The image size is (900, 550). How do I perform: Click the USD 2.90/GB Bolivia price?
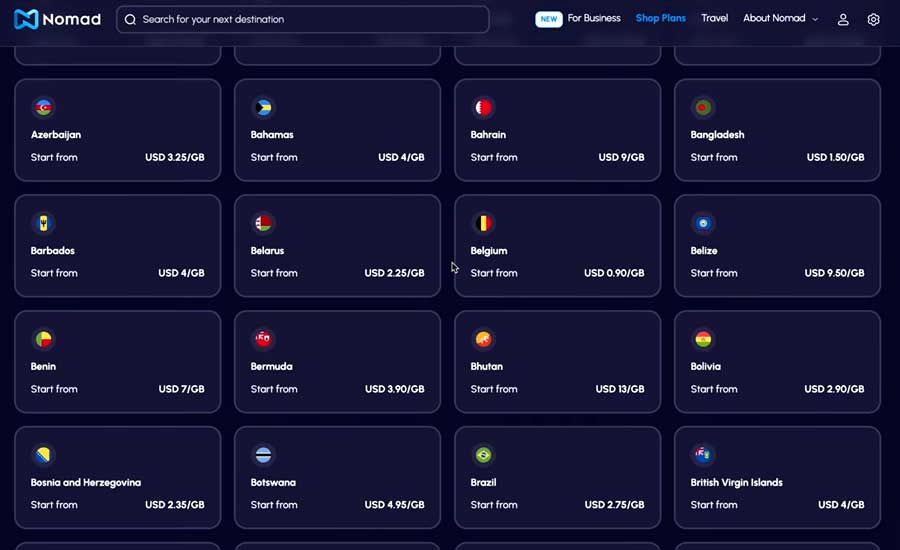[834, 389]
